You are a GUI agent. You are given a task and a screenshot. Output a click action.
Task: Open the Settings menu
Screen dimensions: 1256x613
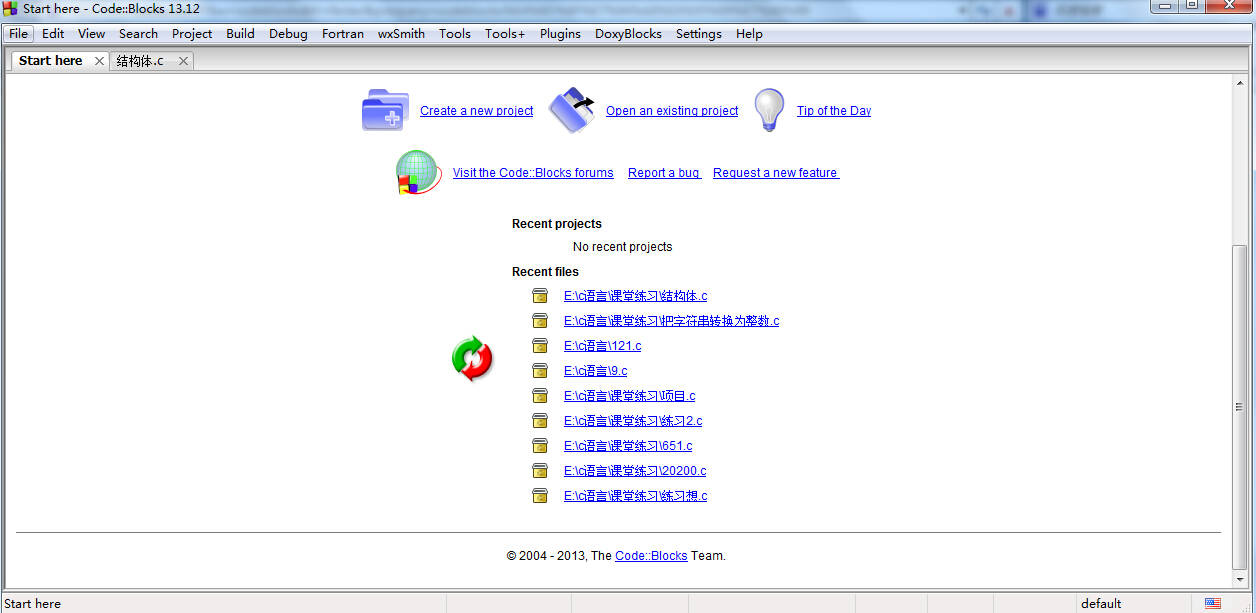[x=699, y=33]
